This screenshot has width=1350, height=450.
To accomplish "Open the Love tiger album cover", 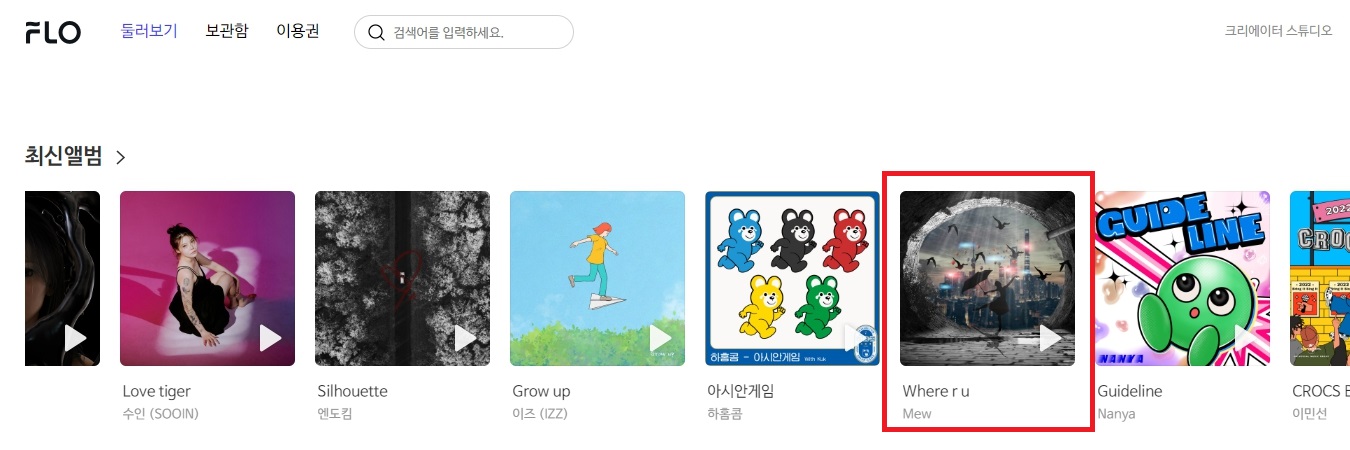I will click(x=207, y=278).
